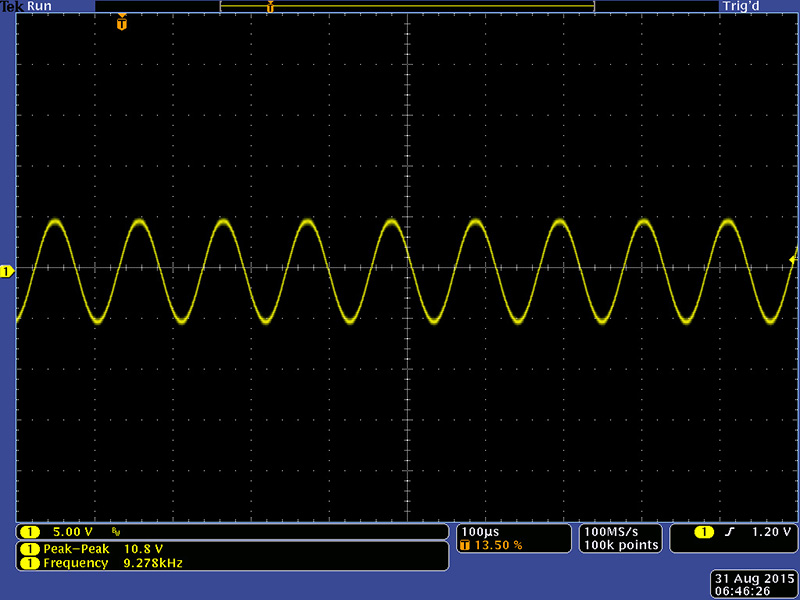Toggle the Run acquisition status indicator
800x600 pixels.
40,6
